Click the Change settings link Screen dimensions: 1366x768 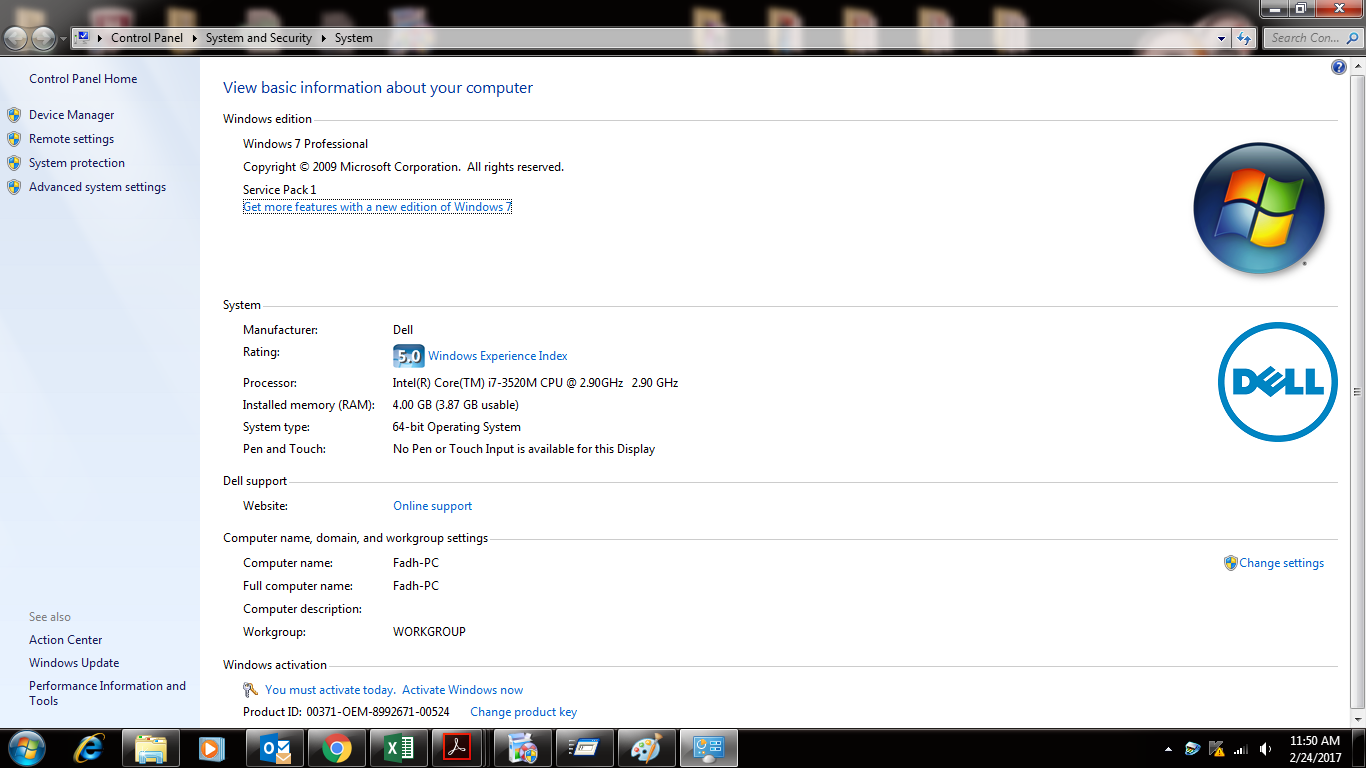coord(1281,563)
